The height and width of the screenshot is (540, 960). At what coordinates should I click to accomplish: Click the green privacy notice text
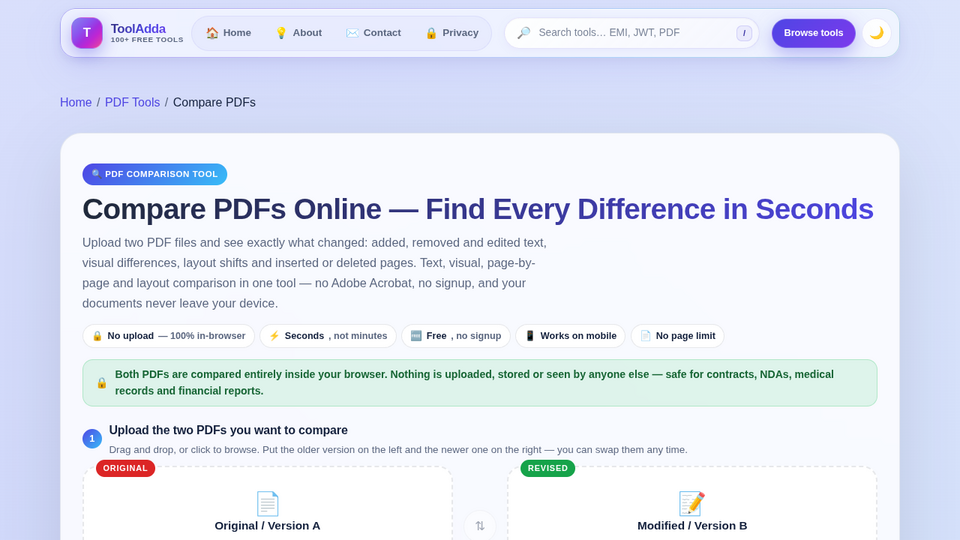pos(474,383)
